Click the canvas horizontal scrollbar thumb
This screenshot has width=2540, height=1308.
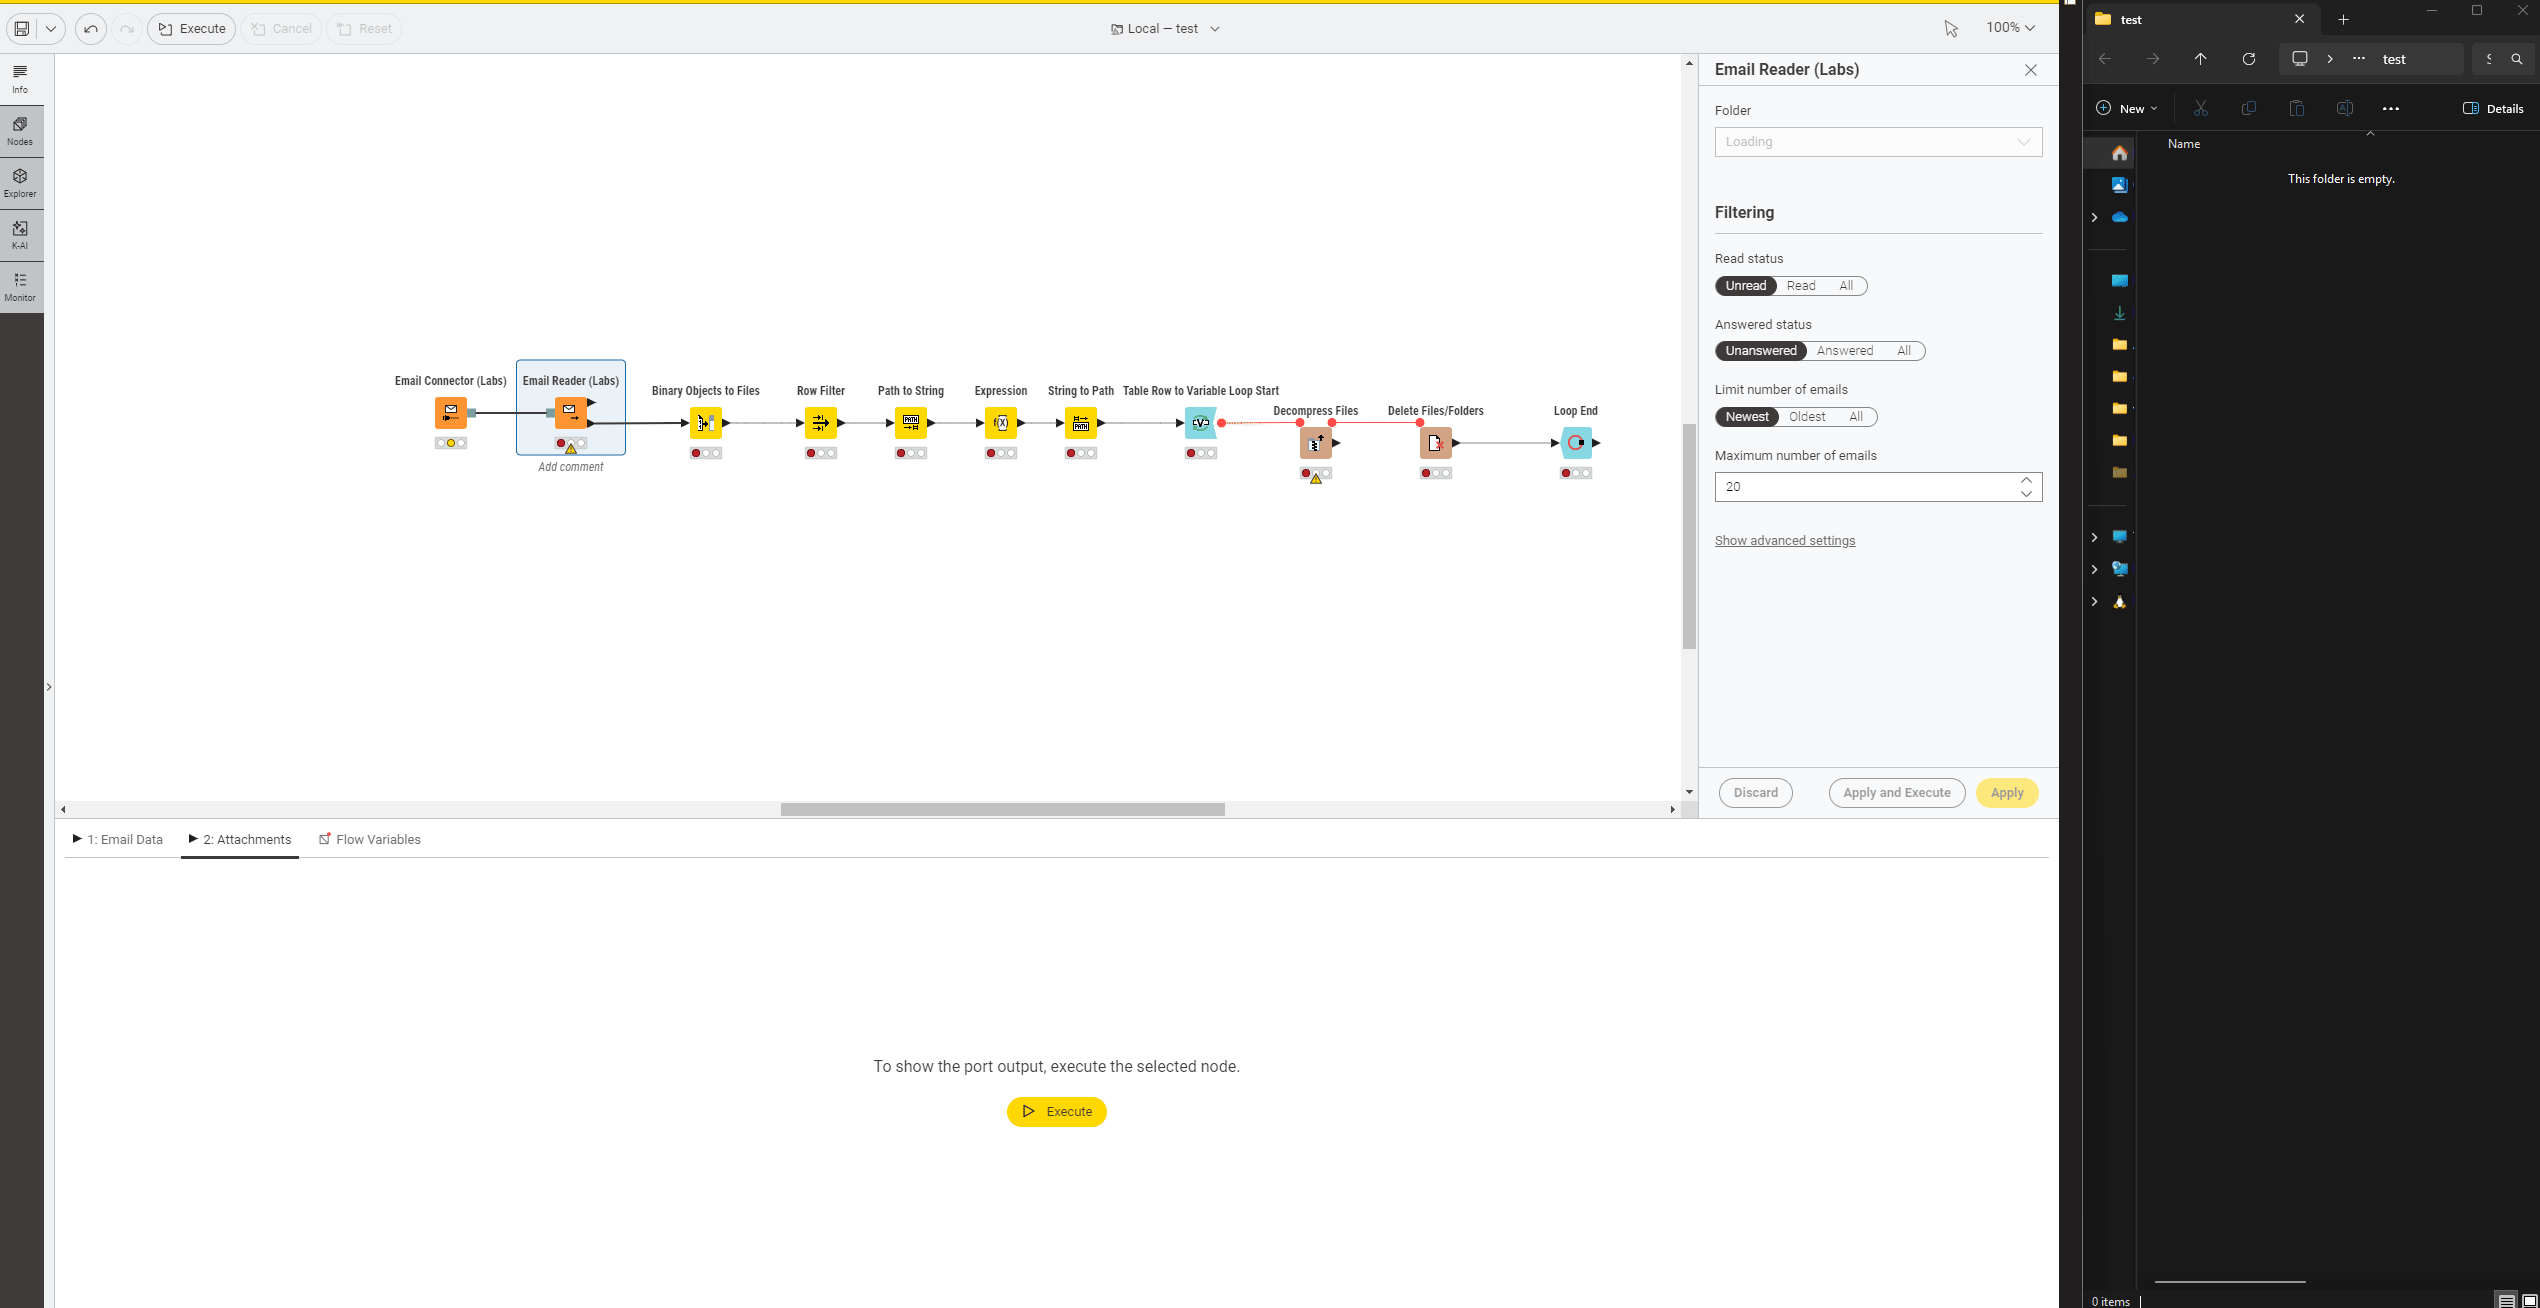click(x=1002, y=809)
